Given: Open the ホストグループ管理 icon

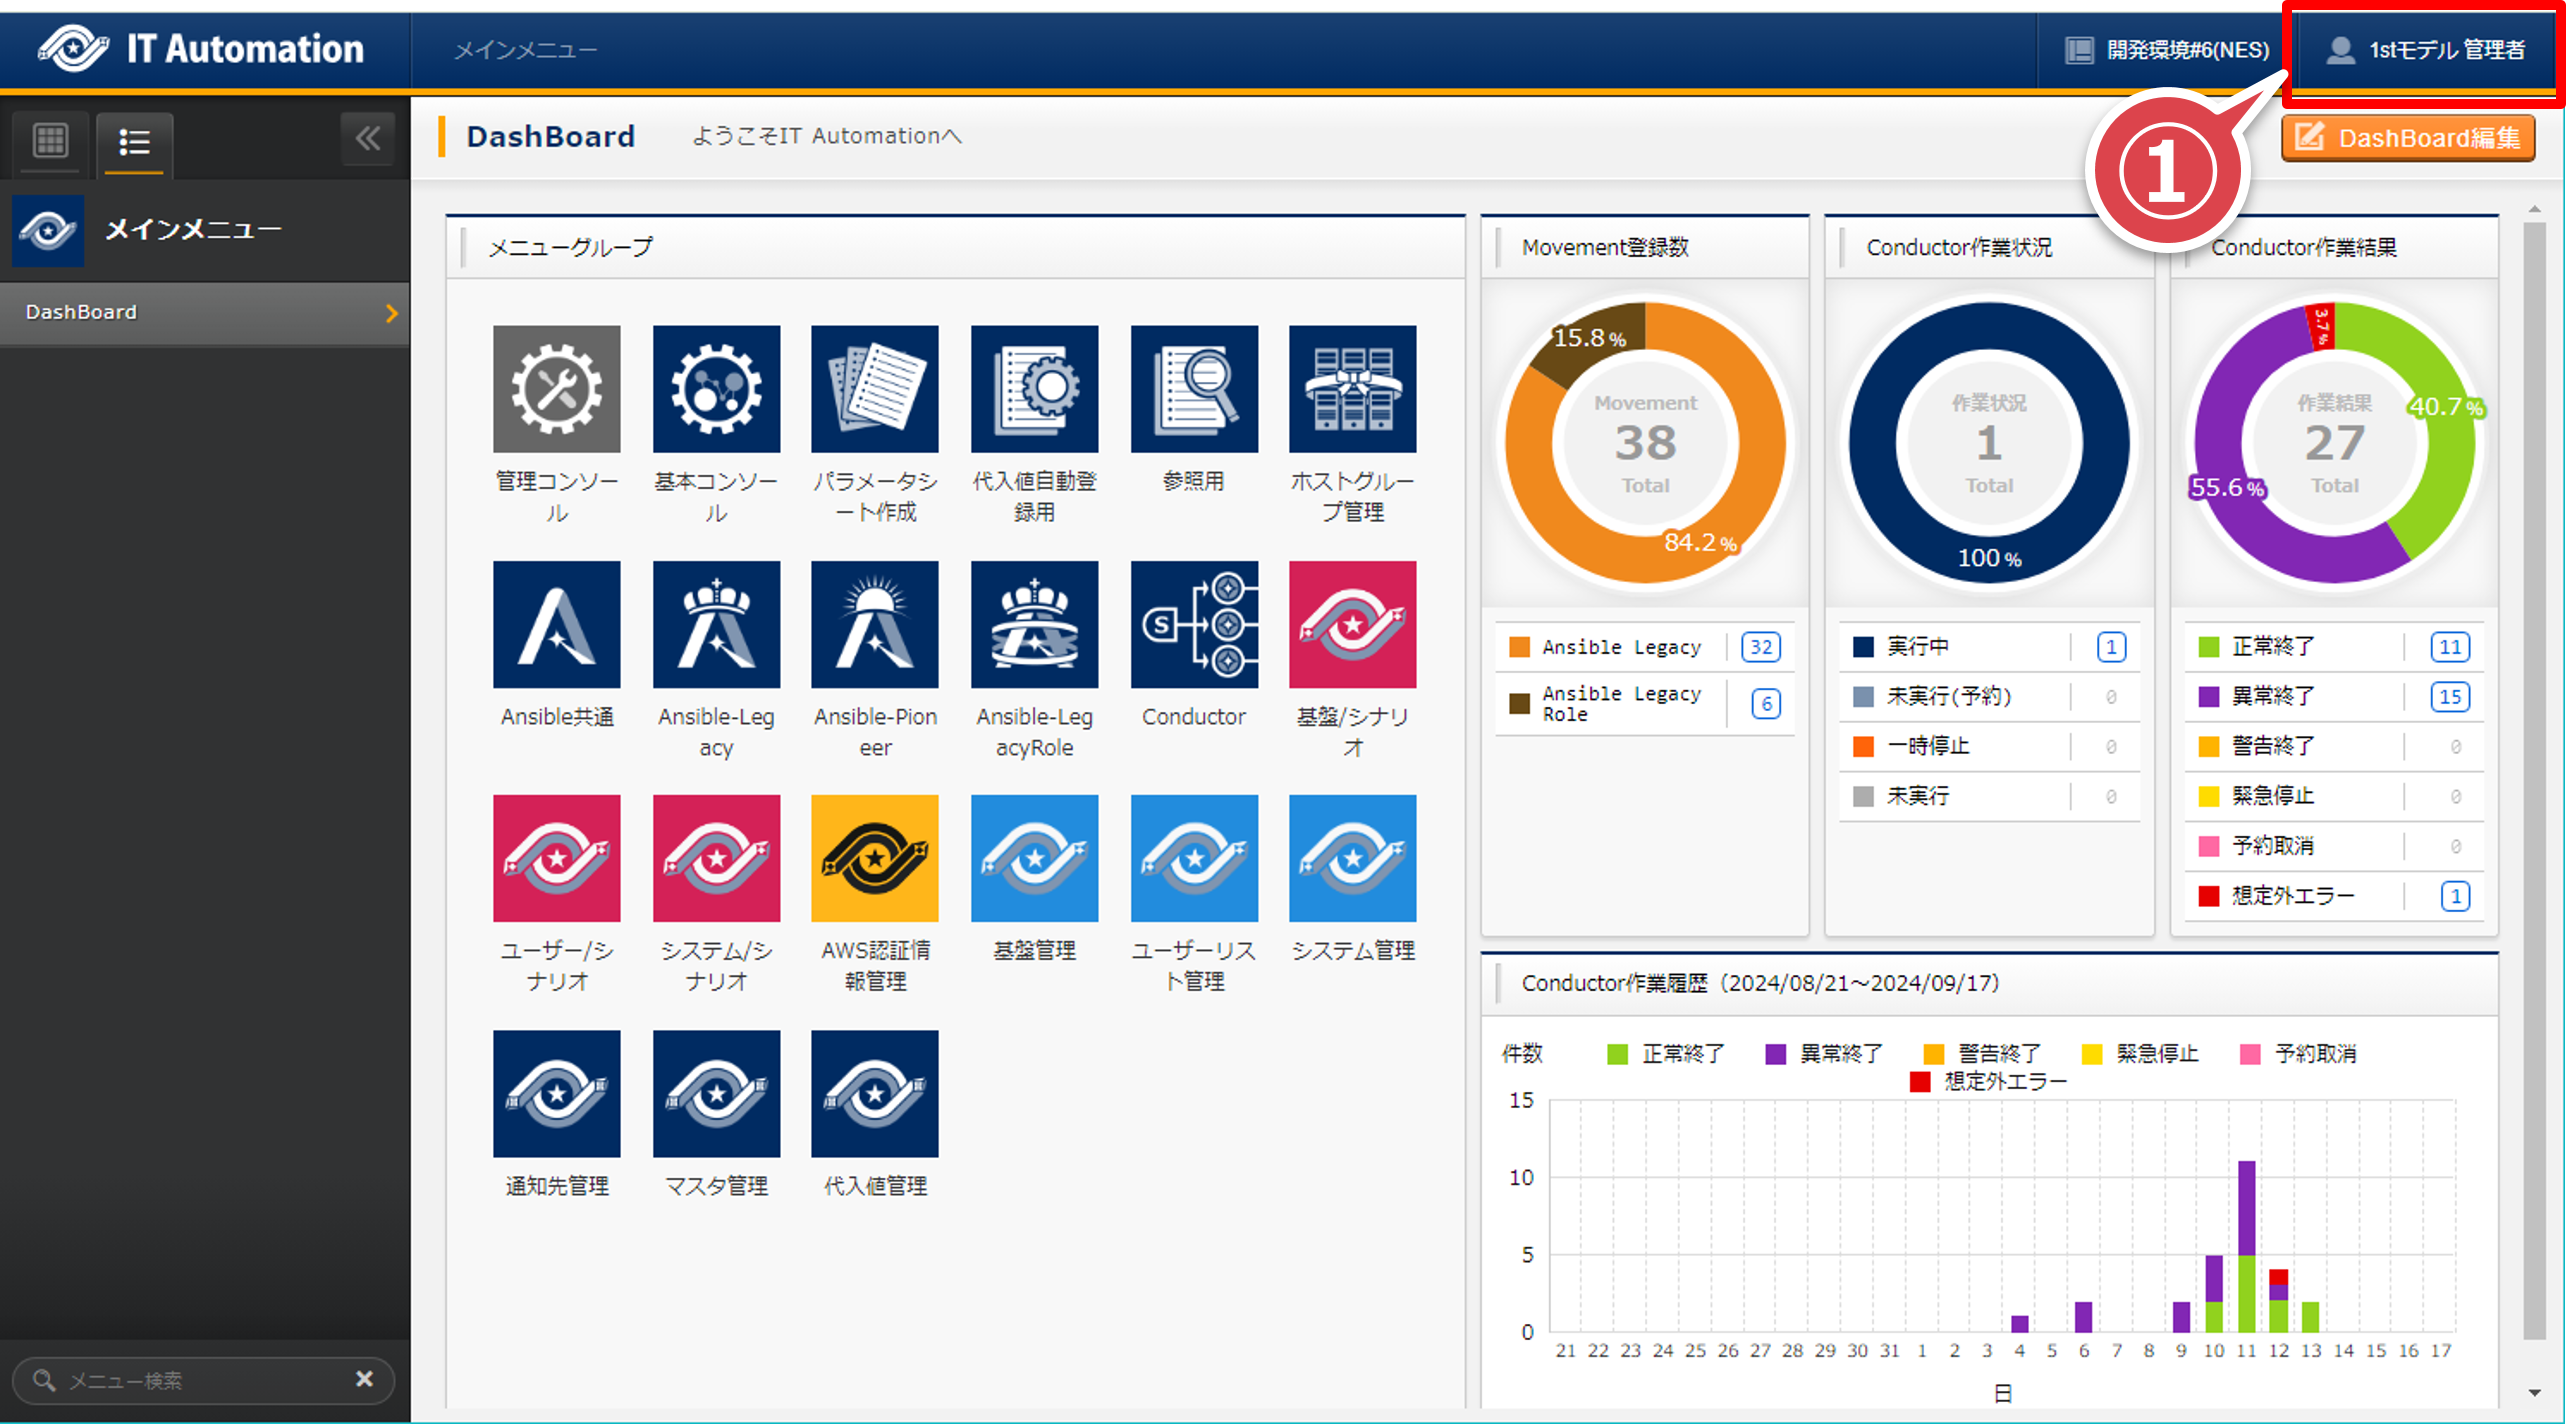Looking at the screenshot, I should (x=1352, y=389).
